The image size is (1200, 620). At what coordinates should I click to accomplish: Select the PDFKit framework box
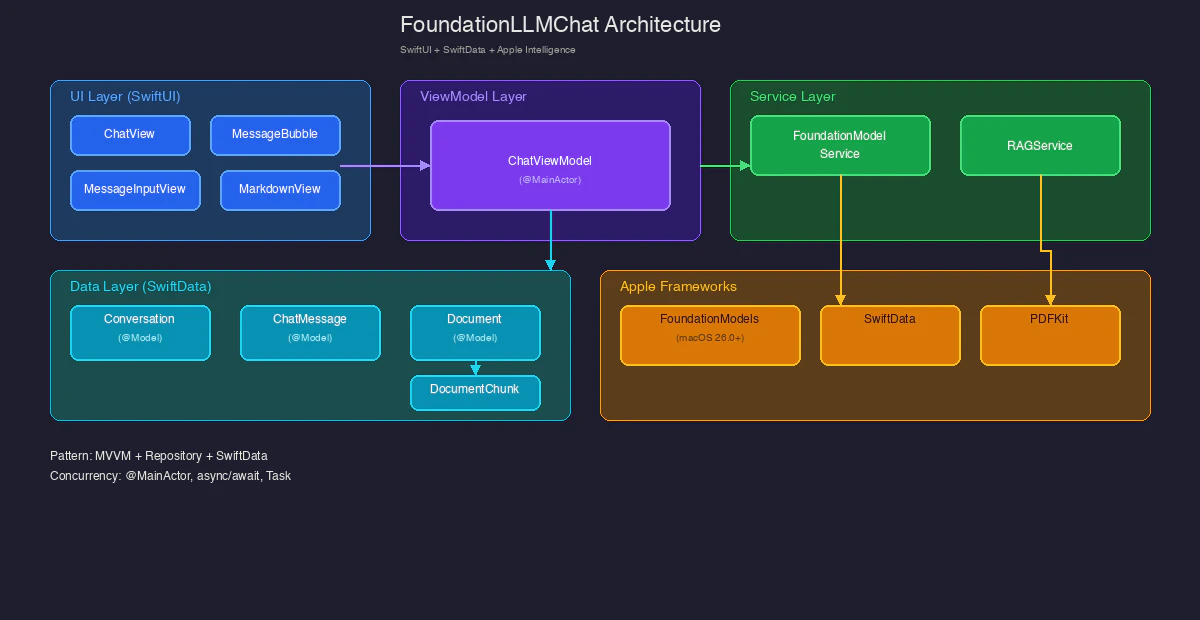pyautogui.click(x=1050, y=335)
